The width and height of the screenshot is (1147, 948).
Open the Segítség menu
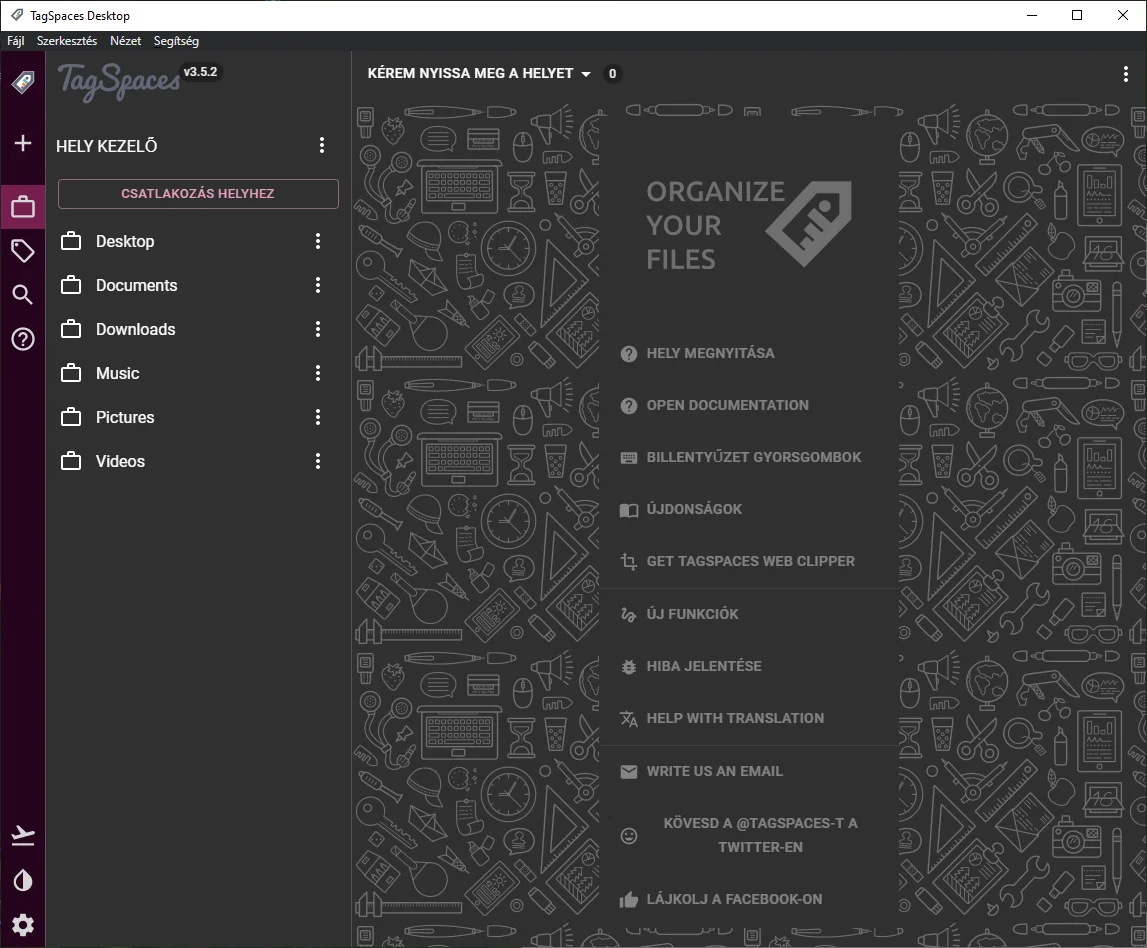[176, 41]
